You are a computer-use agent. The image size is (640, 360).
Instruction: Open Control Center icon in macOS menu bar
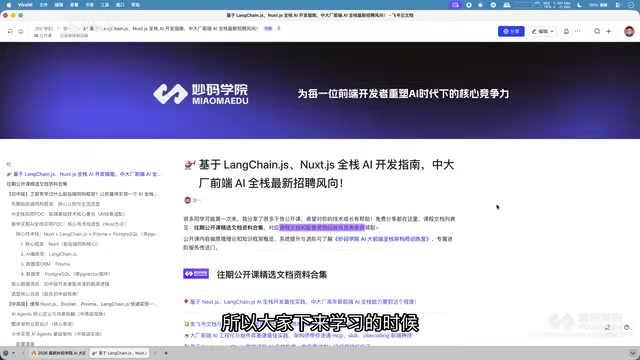(x=619, y=5)
